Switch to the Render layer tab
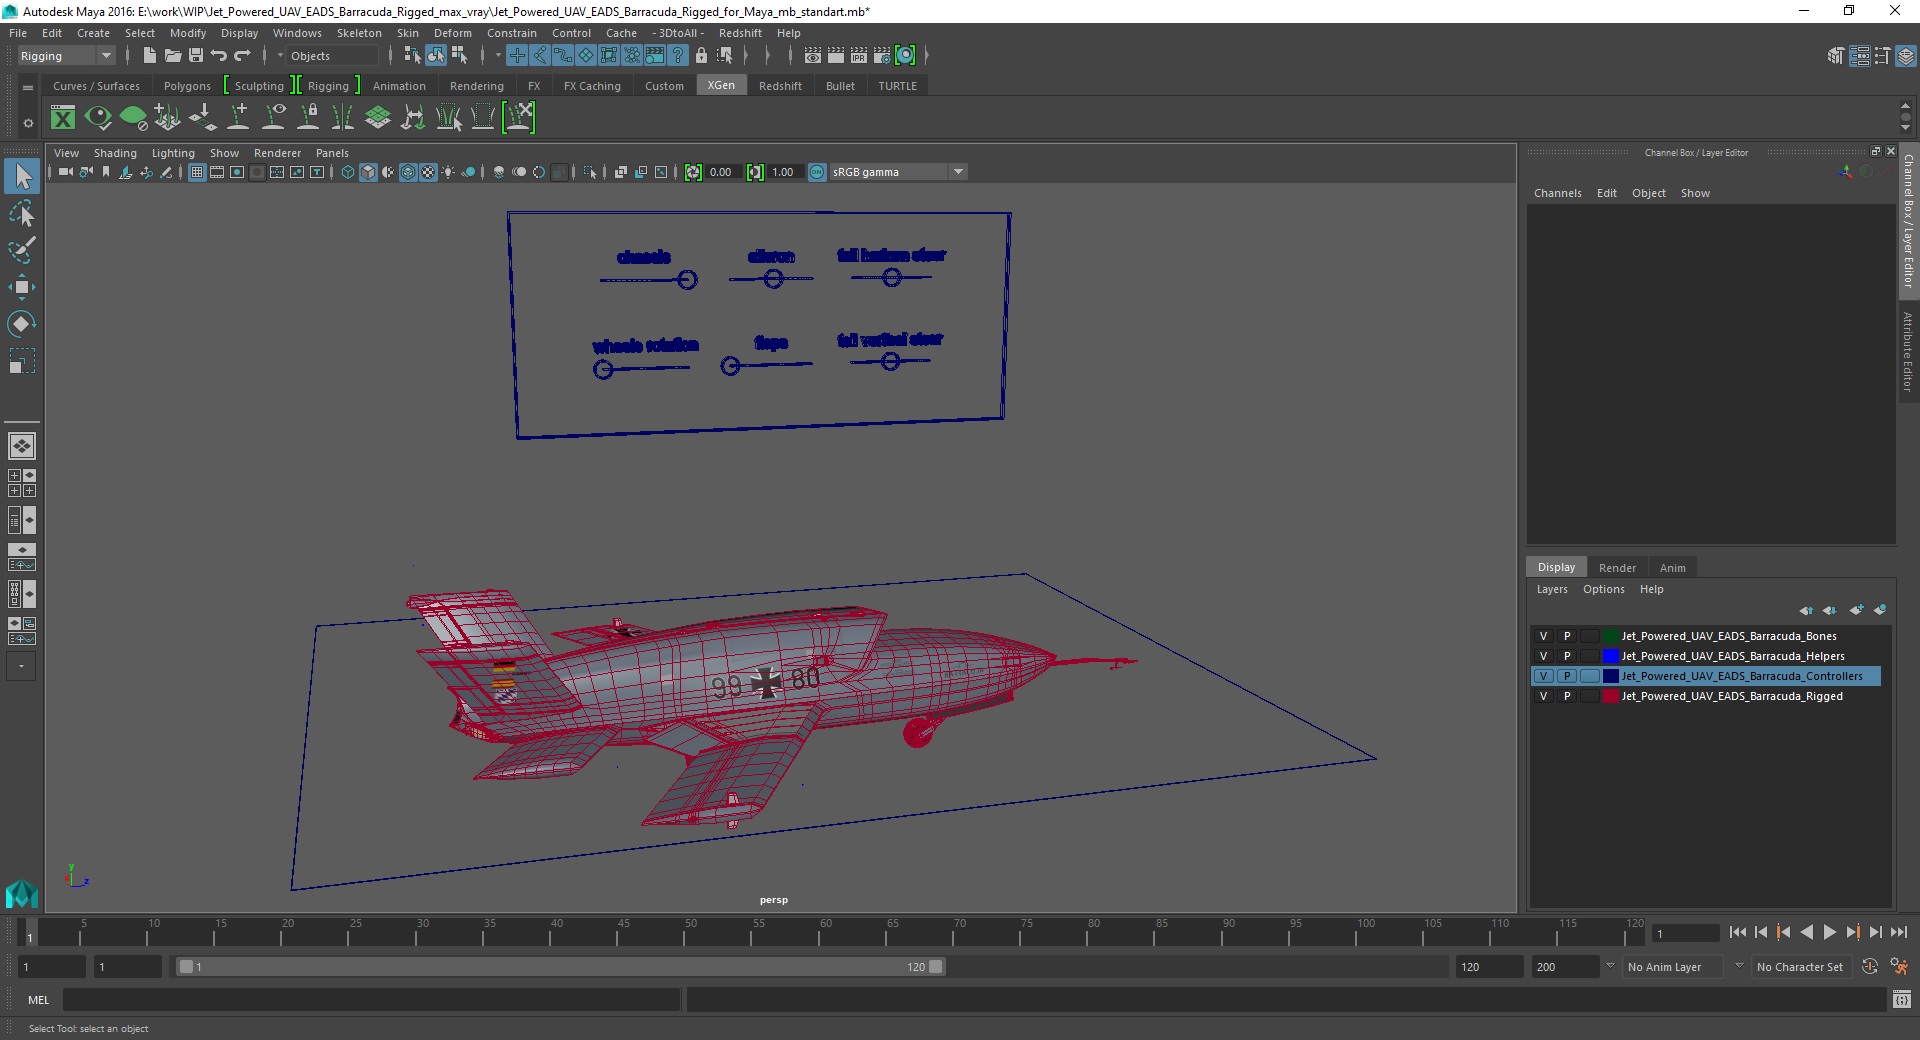Screen dimensions: 1920x1040 (1617, 568)
